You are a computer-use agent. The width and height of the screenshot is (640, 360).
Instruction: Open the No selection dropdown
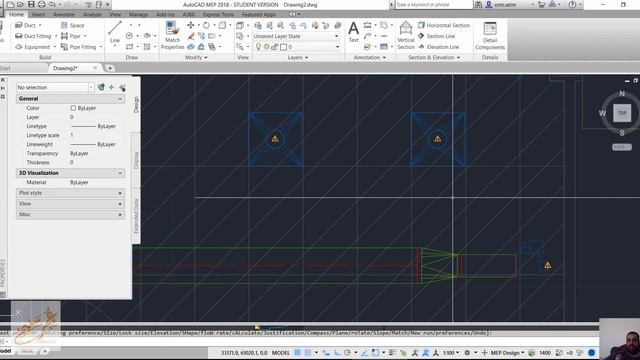[x=55, y=87]
